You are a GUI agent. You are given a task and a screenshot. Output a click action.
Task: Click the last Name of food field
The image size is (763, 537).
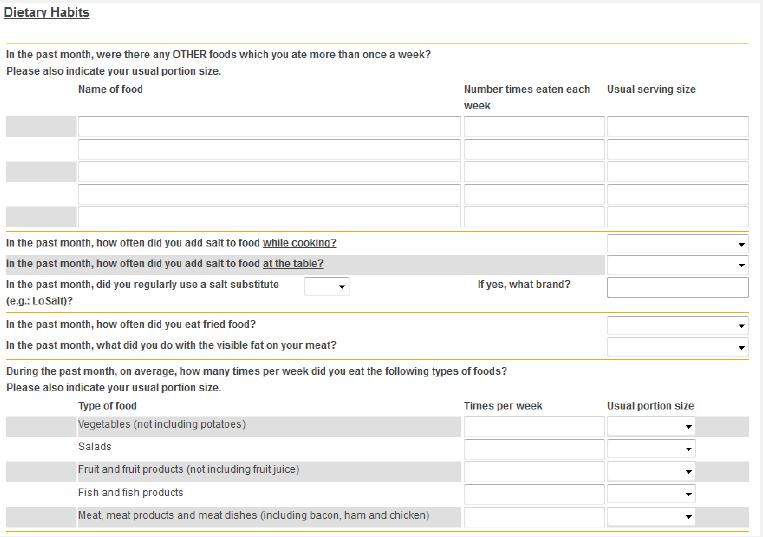coord(269,216)
